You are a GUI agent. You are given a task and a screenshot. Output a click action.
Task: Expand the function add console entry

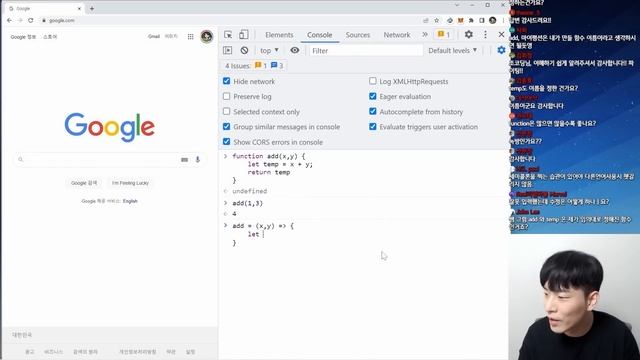225,156
